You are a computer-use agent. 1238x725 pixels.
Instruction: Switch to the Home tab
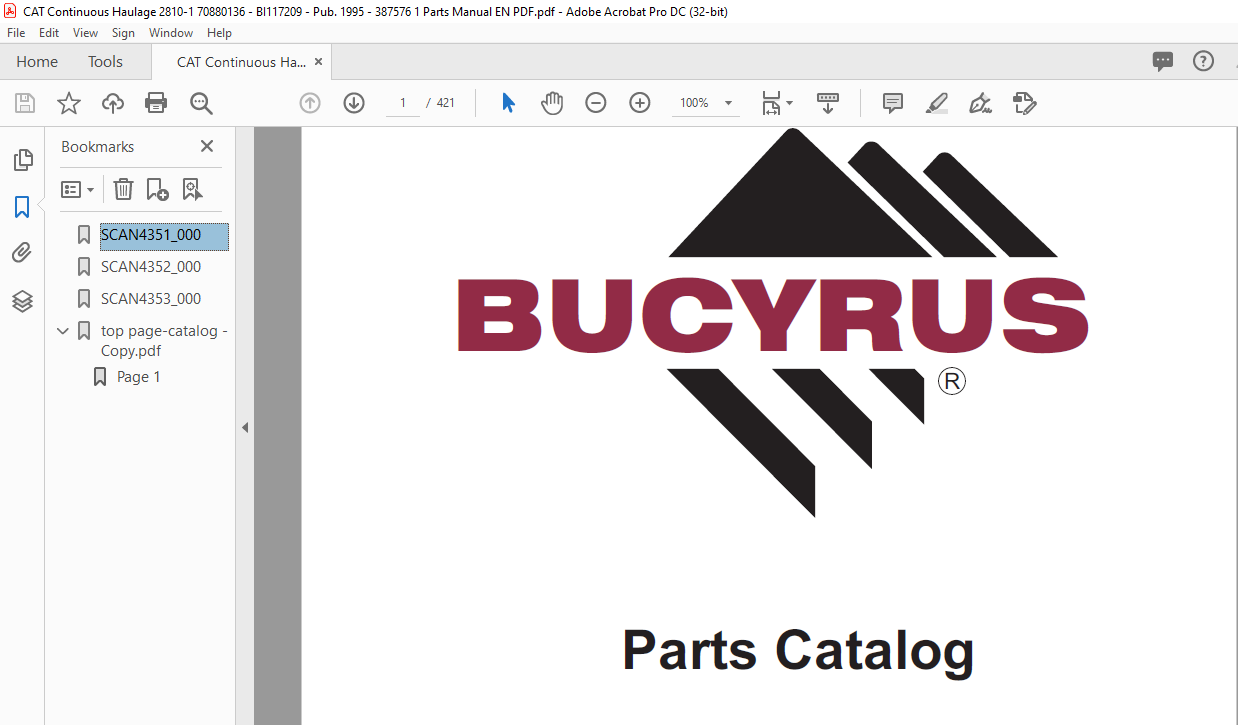pyautogui.click(x=37, y=62)
